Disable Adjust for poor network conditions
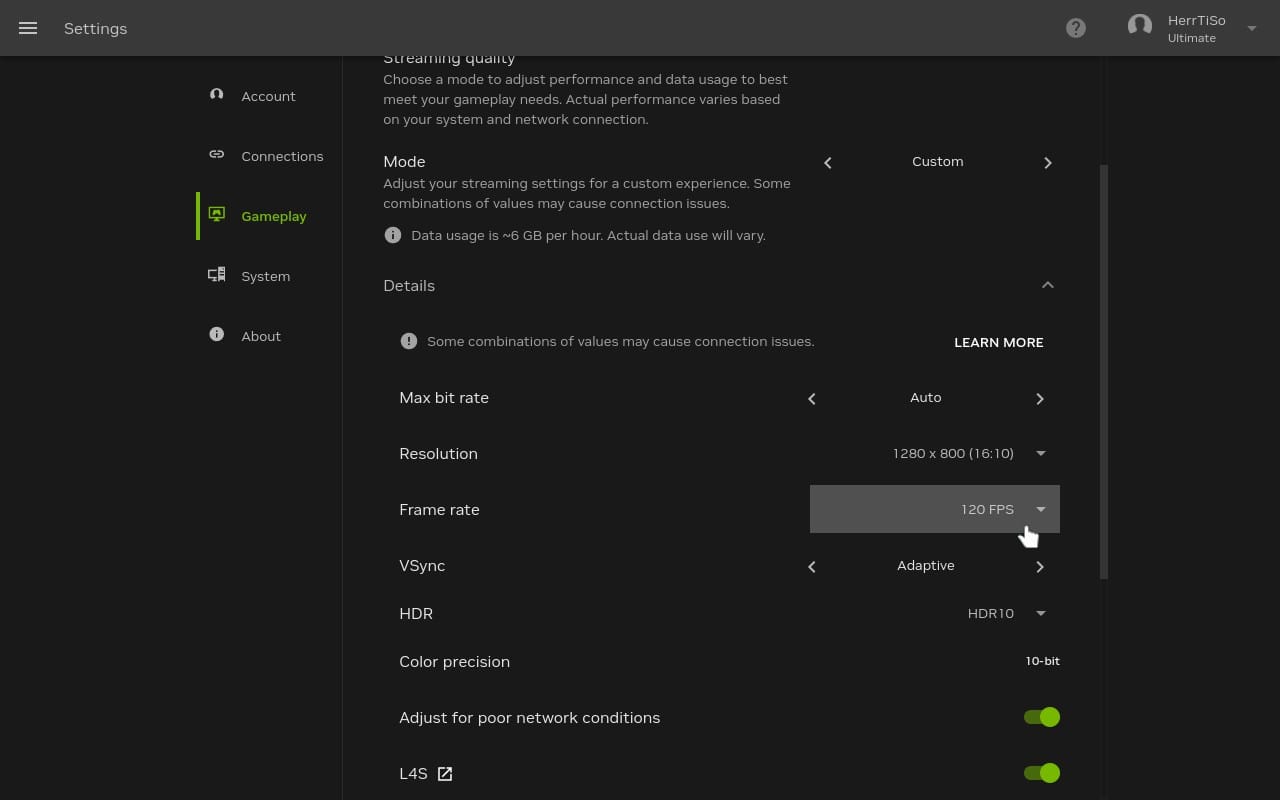Screen dimensions: 1280x800 coord(1041,717)
